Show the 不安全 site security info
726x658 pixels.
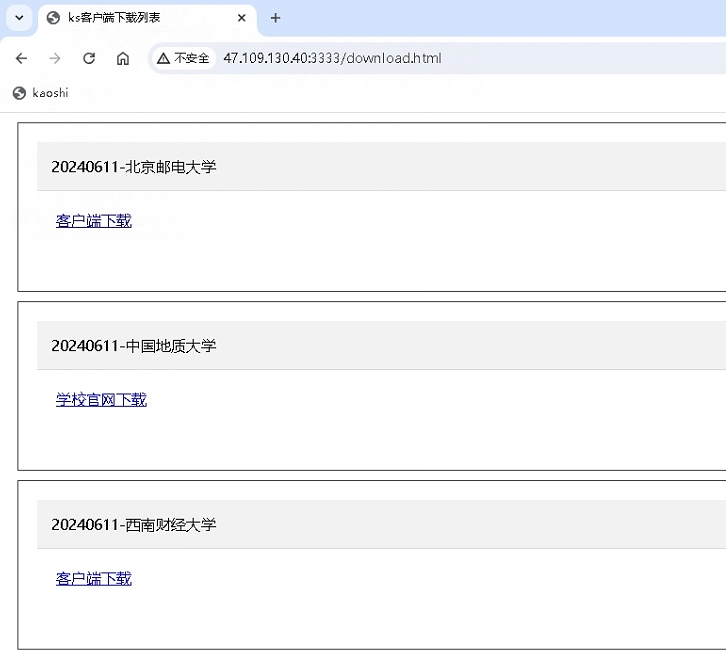(x=183, y=58)
